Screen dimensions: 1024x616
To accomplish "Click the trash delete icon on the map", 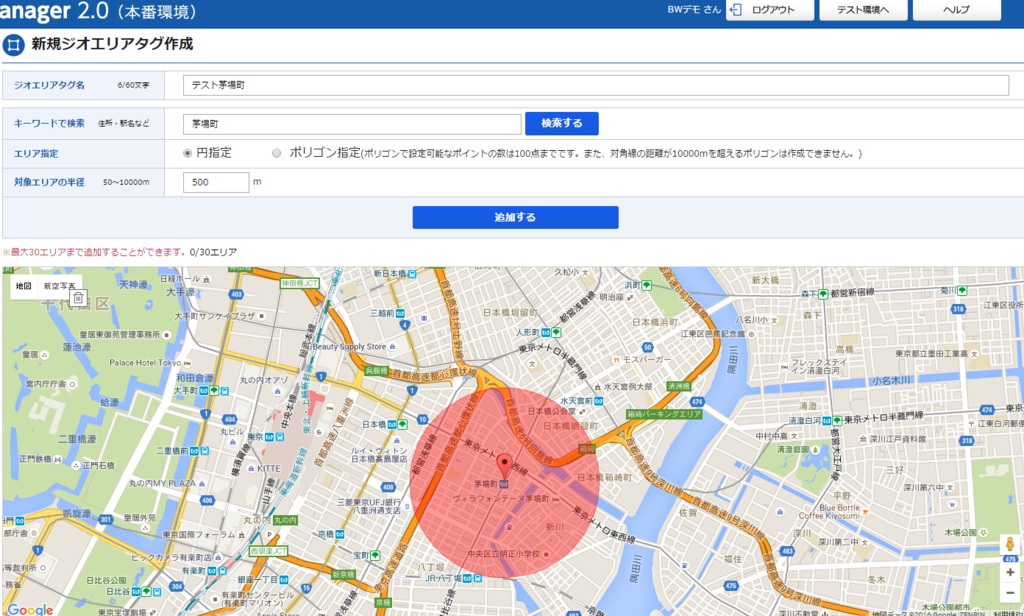I will pyautogui.click(x=78, y=299).
